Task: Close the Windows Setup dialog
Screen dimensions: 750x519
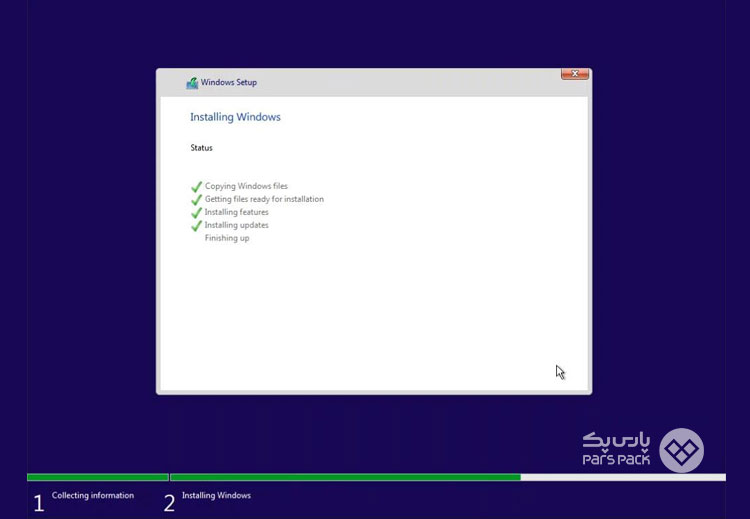Action: [x=574, y=74]
